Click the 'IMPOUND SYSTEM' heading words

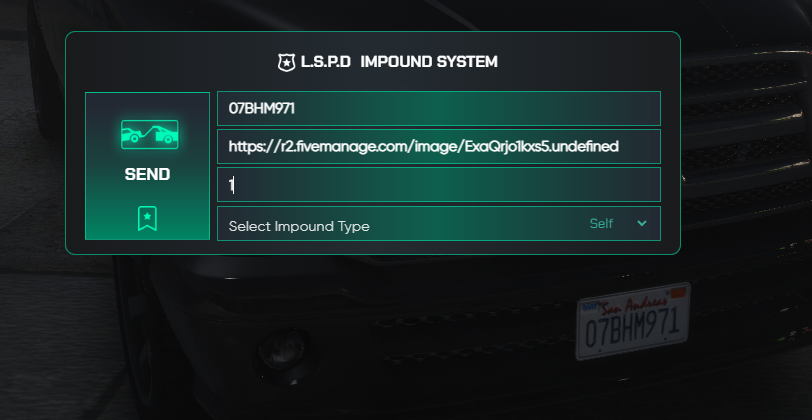pyautogui.click(x=429, y=62)
